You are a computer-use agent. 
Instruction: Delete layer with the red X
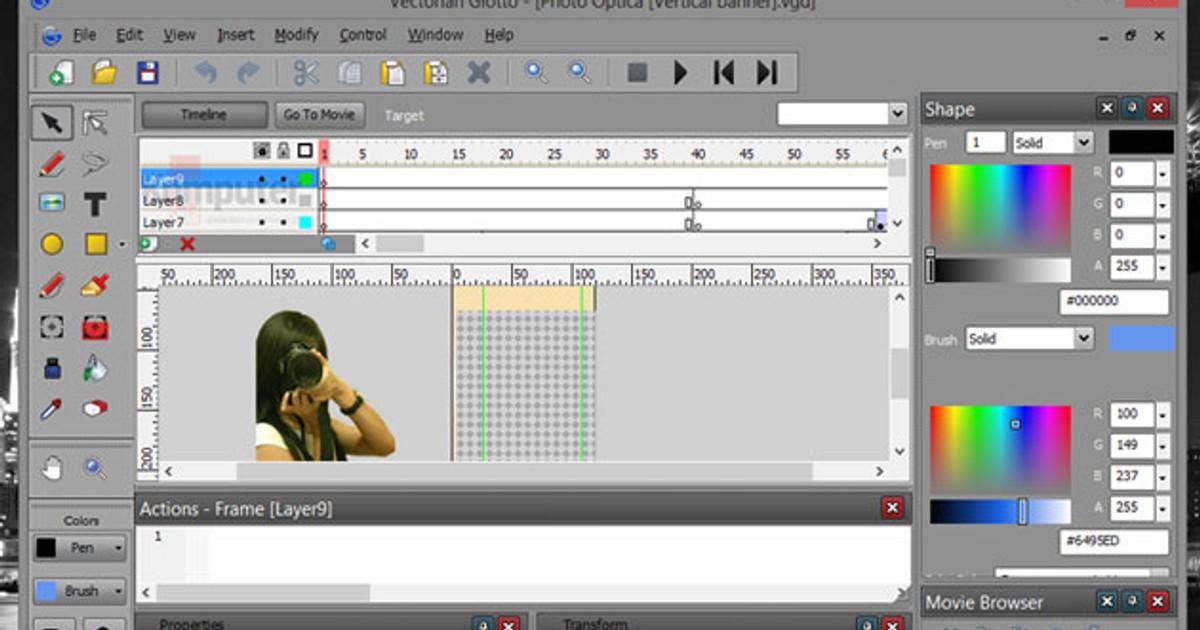[187, 243]
